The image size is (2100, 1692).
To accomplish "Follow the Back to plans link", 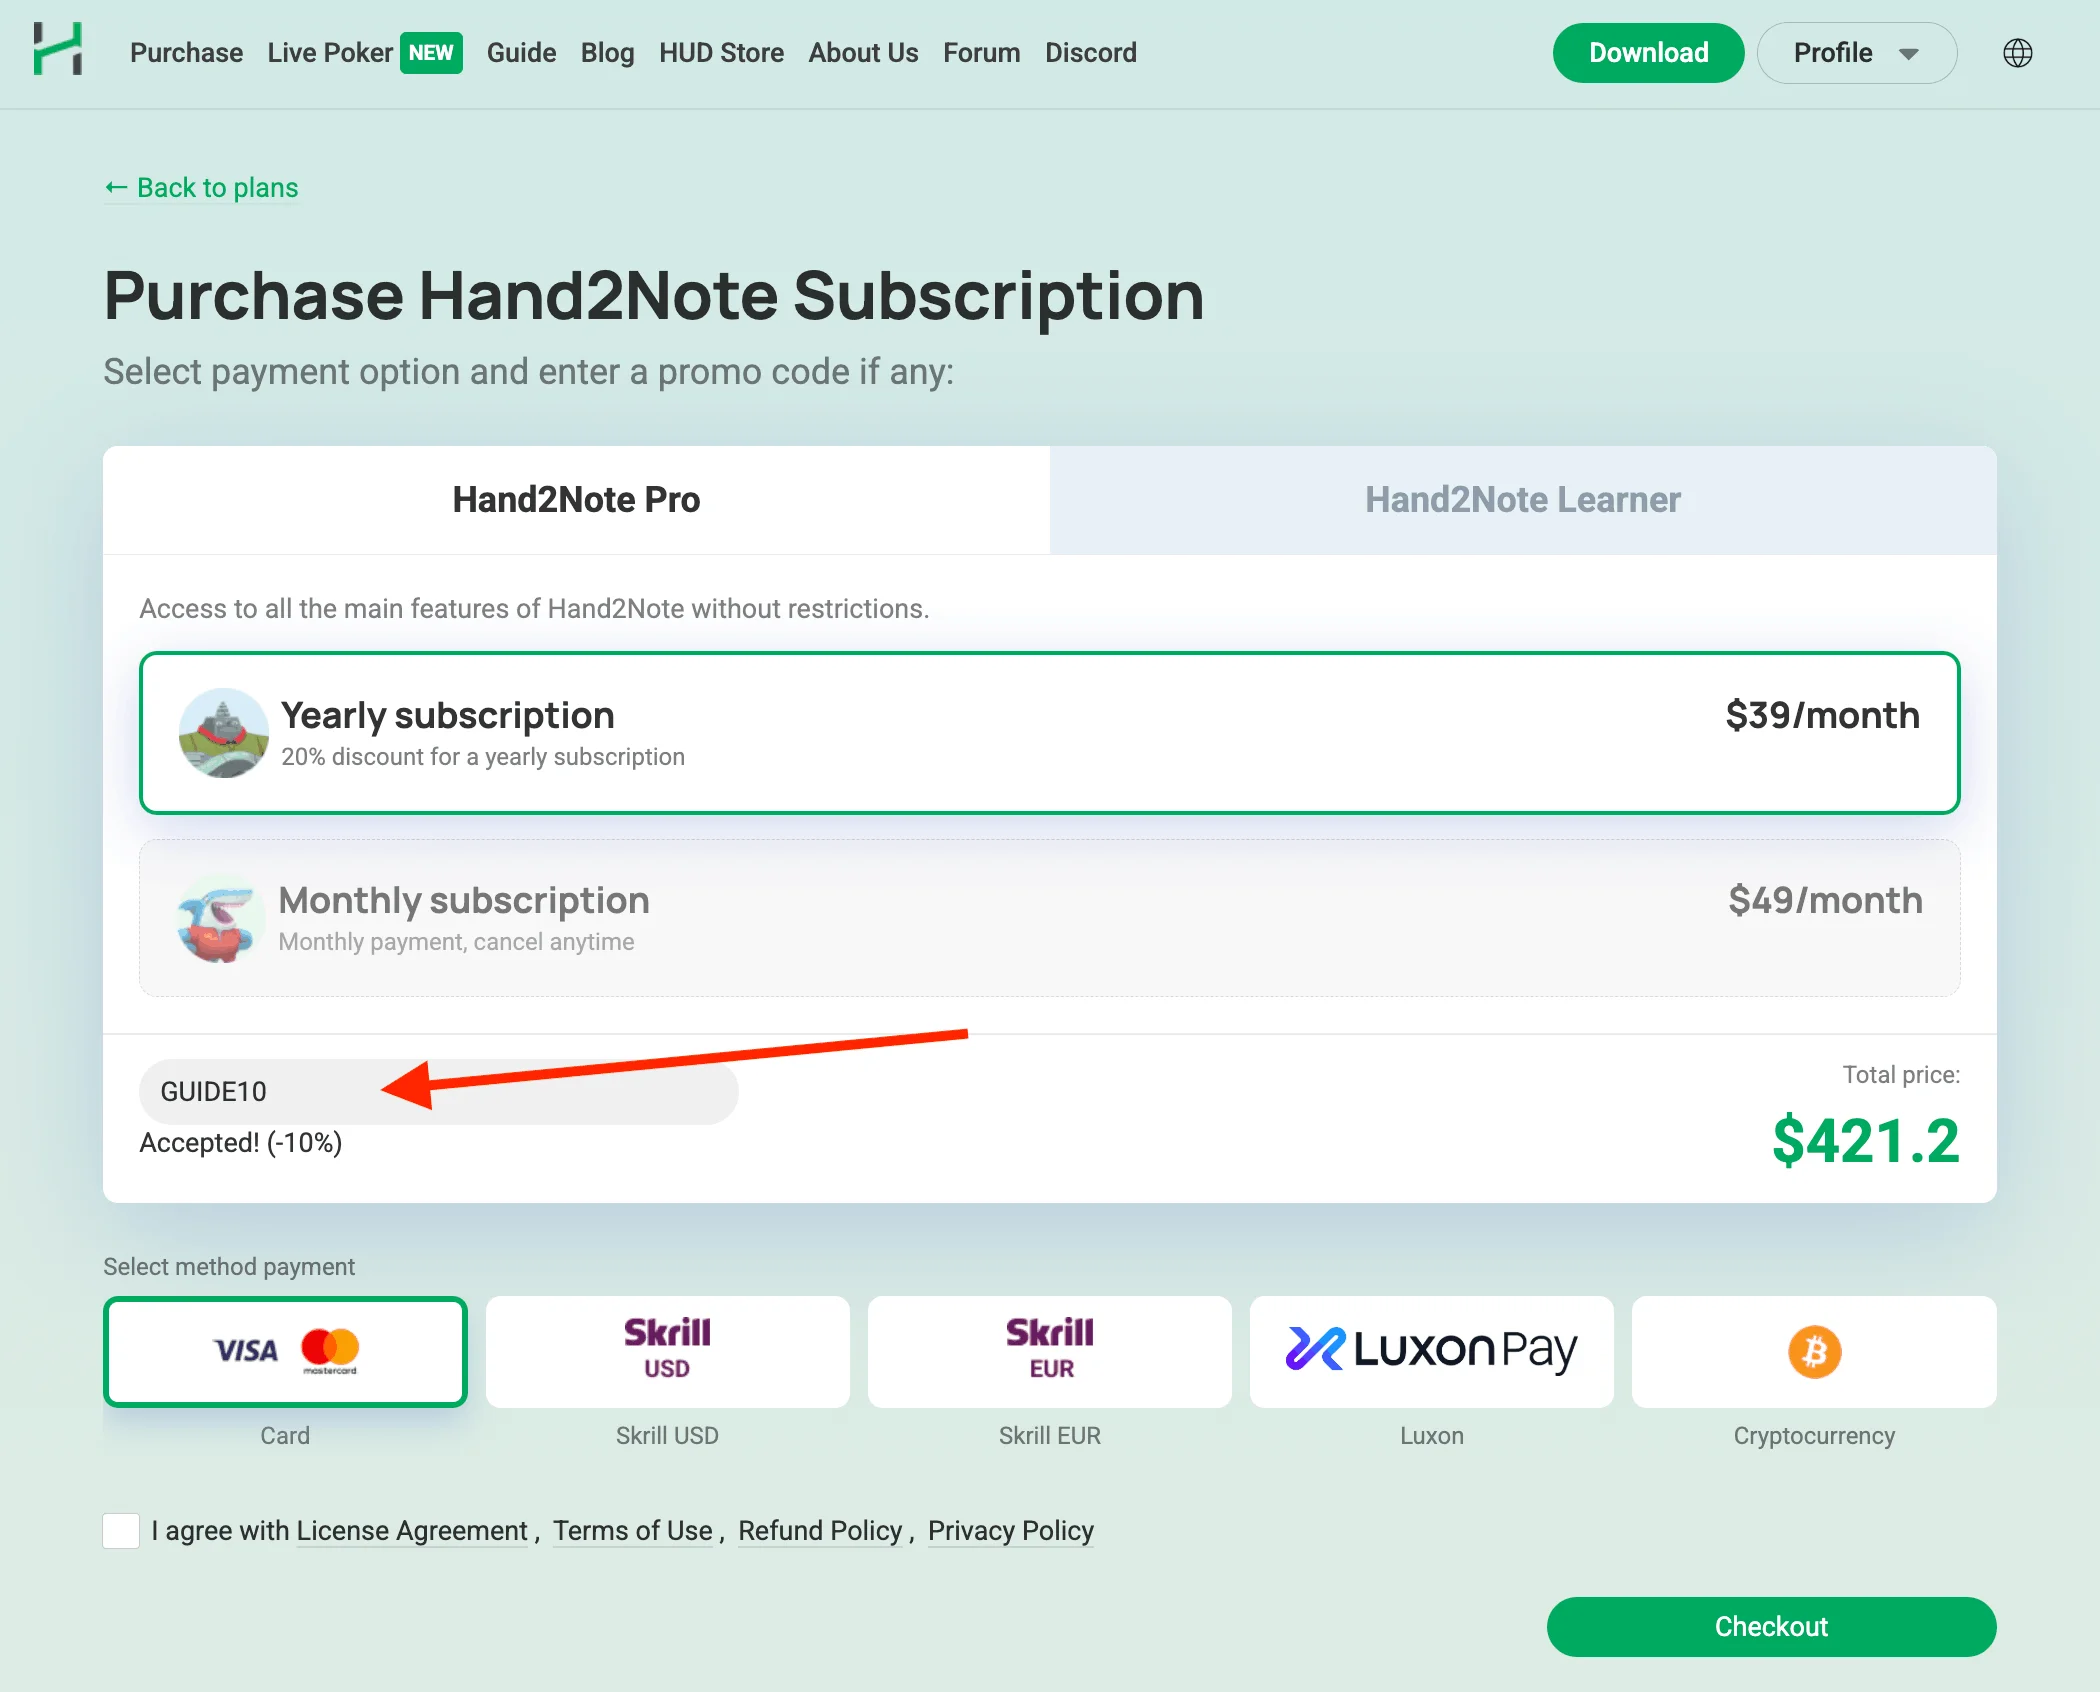I will coord(201,187).
